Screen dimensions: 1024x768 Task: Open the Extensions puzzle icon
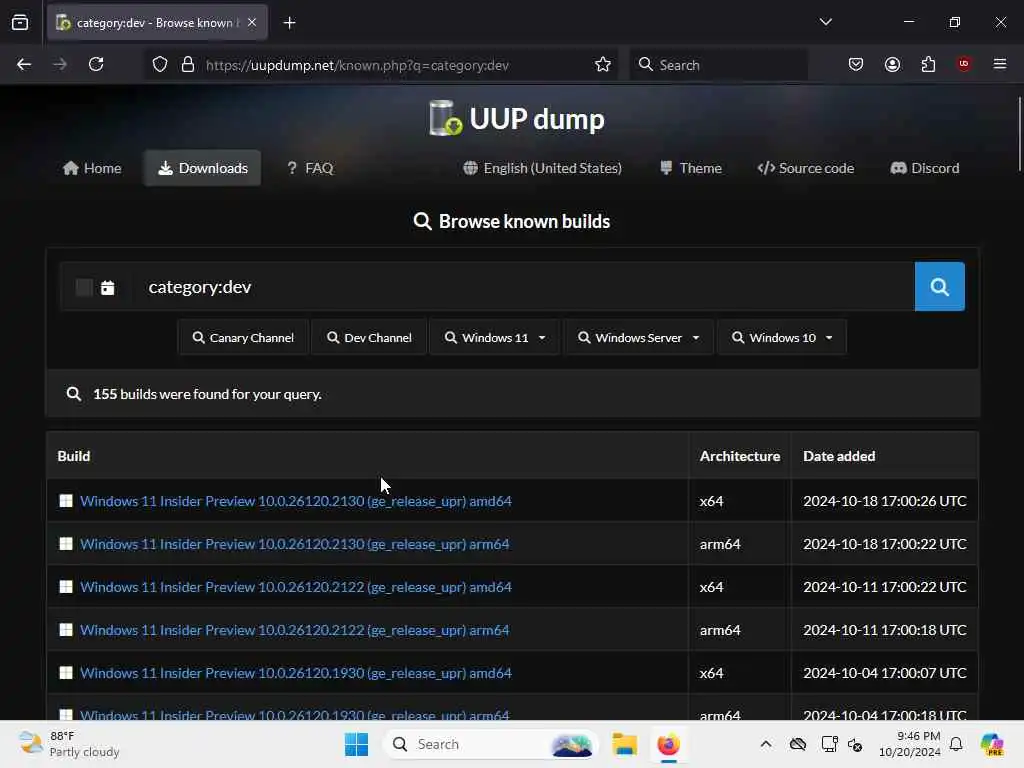click(928, 64)
